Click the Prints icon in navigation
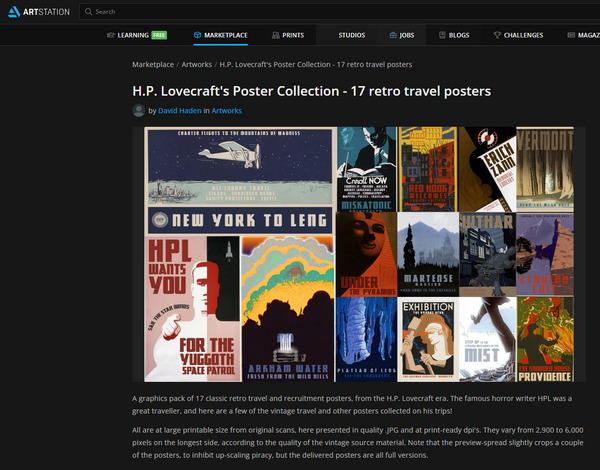The height and width of the screenshot is (470, 600). pos(275,35)
